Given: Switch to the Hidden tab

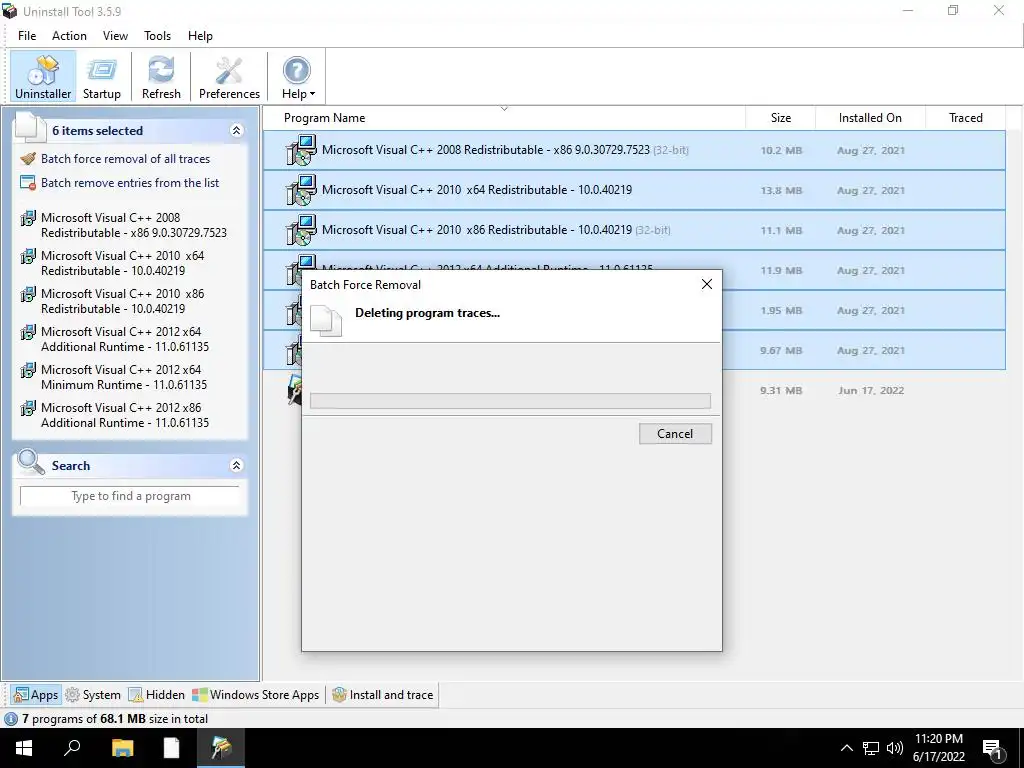Looking at the screenshot, I should (157, 695).
